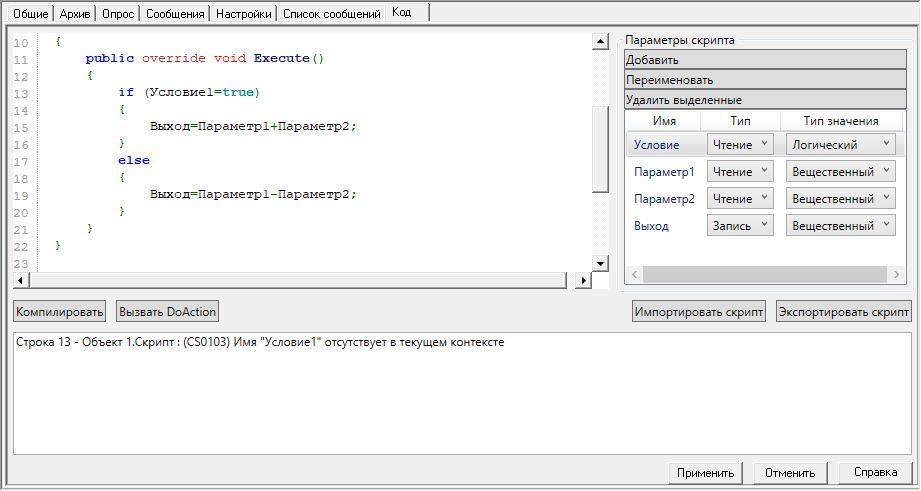Select the Код tab
Screen dimensions: 921x491
coord(407,12)
